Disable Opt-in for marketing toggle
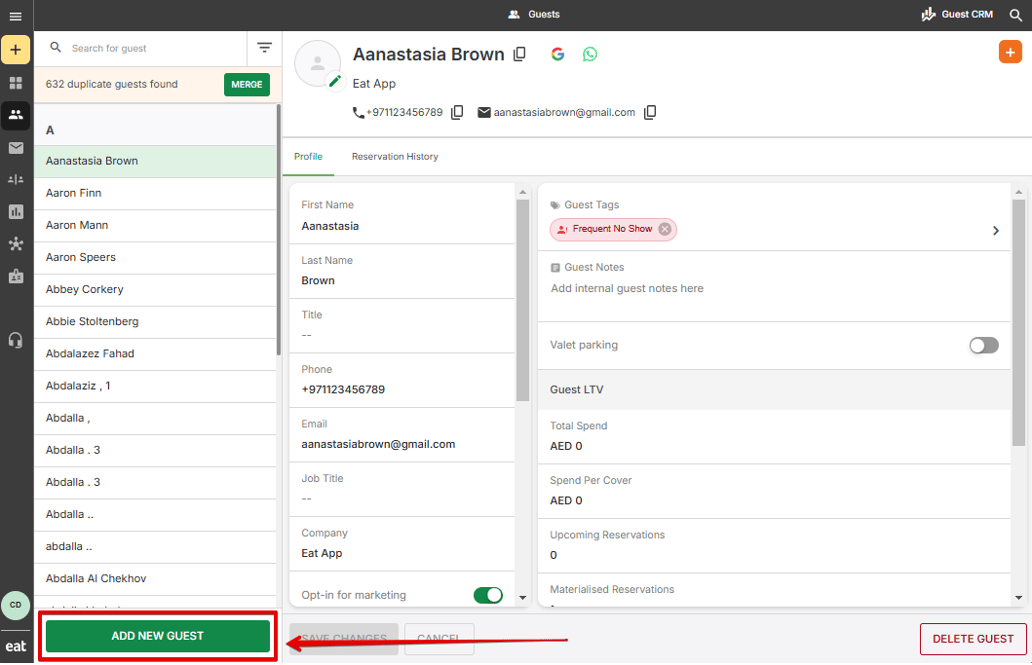This screenshot has width=1032, height=665. (488, 595)
